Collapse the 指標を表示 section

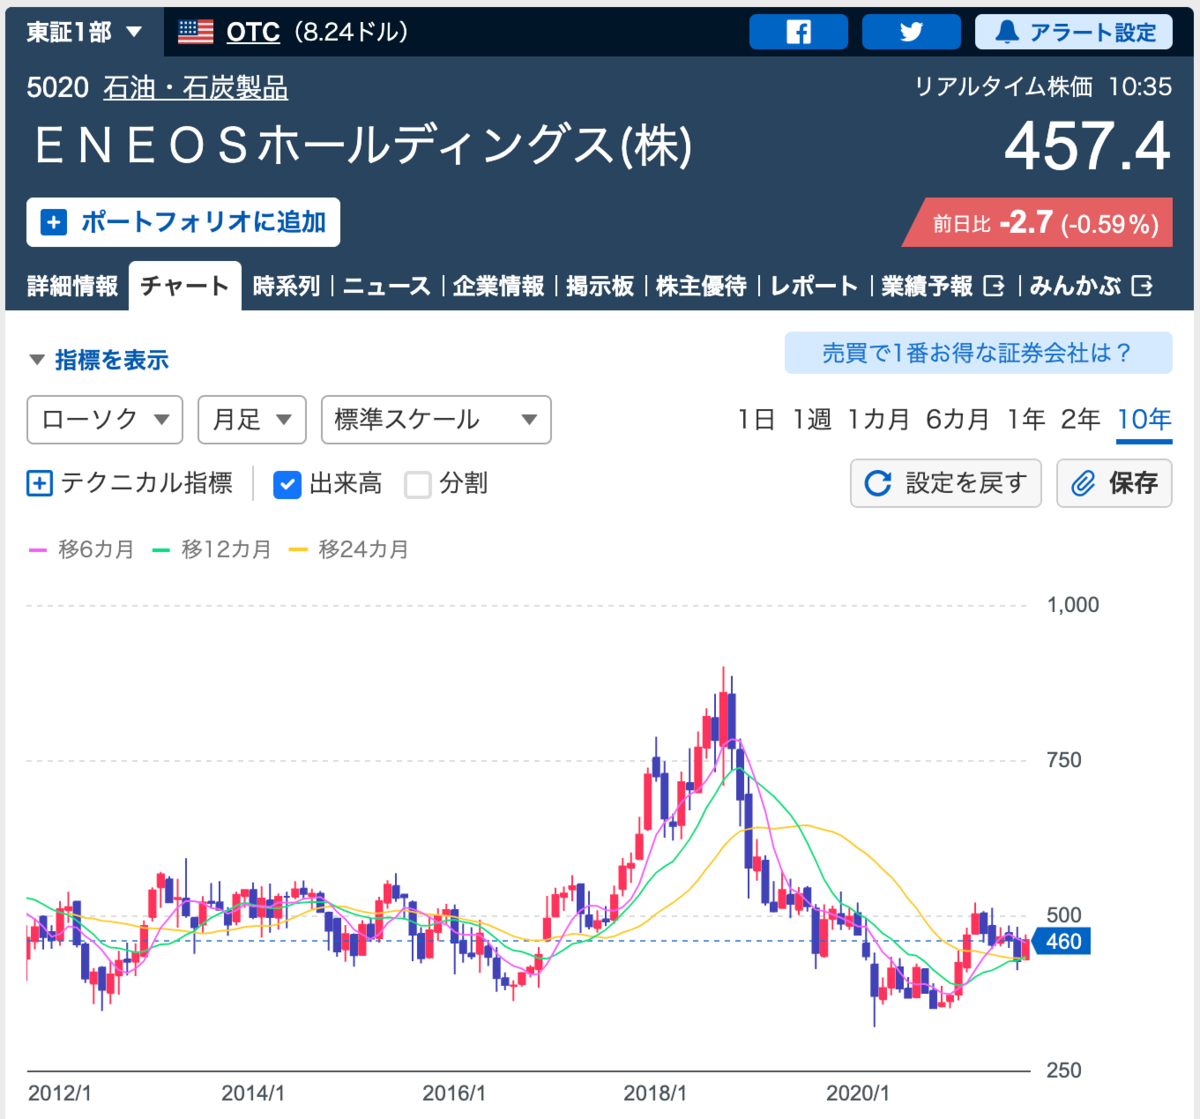(99, 360)
